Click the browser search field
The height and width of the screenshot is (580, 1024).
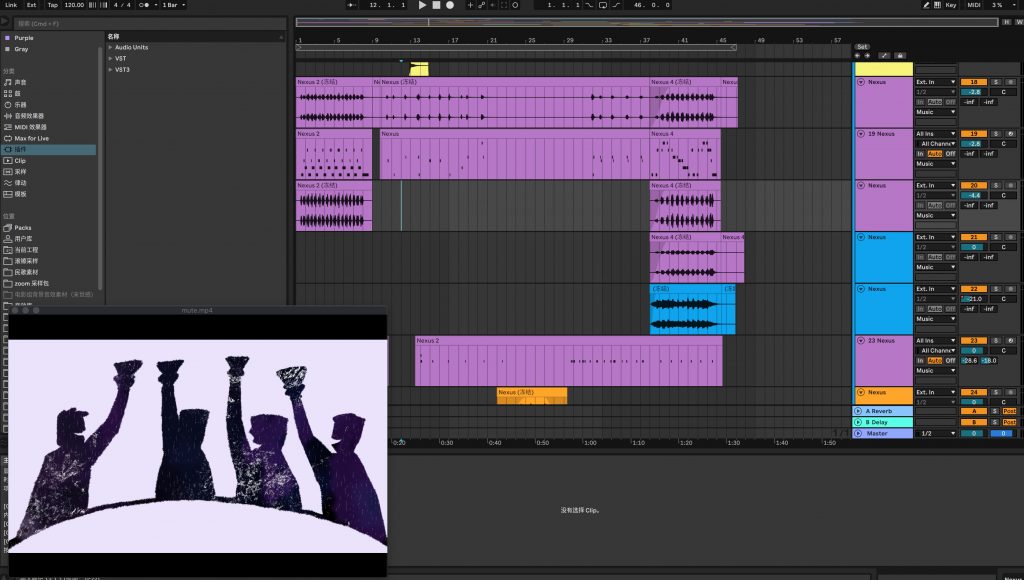[x=50, y=21]
